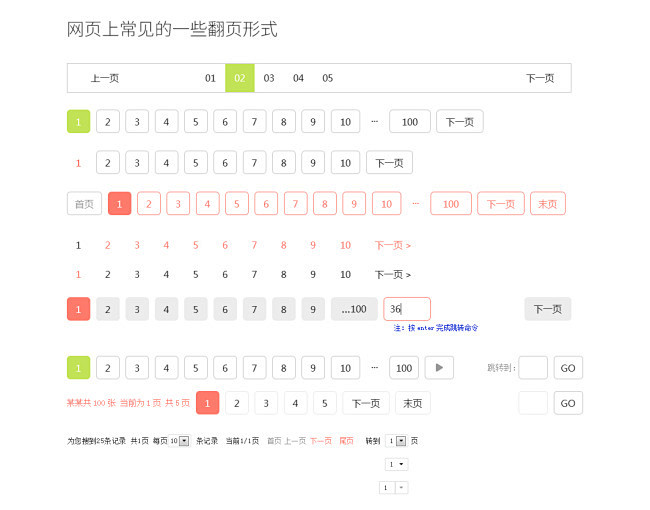Click the red-outlined page 100 button
650x510 pixels.
pyautogui.click(x=451, y=204)
